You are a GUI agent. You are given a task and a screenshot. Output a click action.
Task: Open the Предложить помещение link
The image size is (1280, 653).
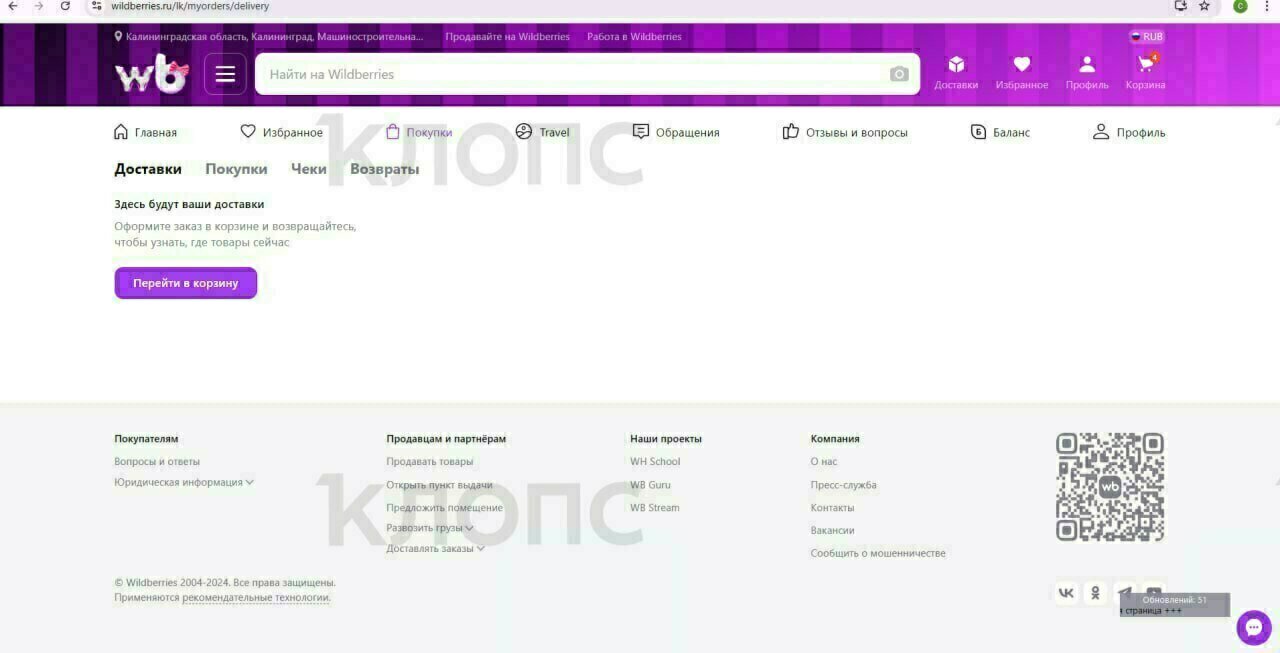pyautogui.click(x=445, y=508)
